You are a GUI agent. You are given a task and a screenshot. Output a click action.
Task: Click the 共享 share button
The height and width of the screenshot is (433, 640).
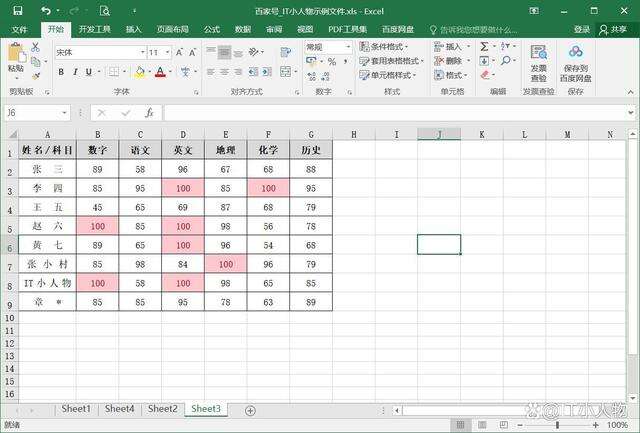coord(613,29)
